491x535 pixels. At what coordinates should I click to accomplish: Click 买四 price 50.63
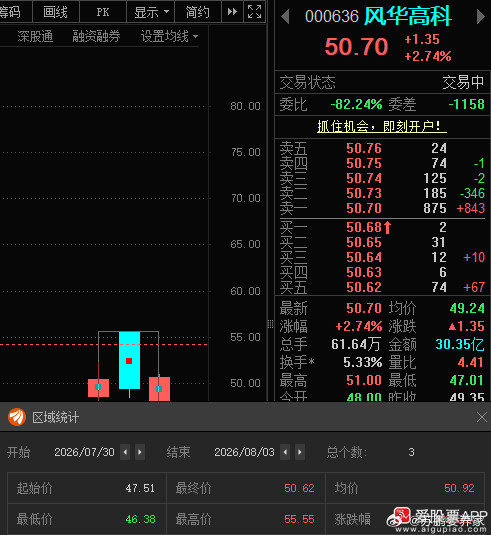coord(364,272)
